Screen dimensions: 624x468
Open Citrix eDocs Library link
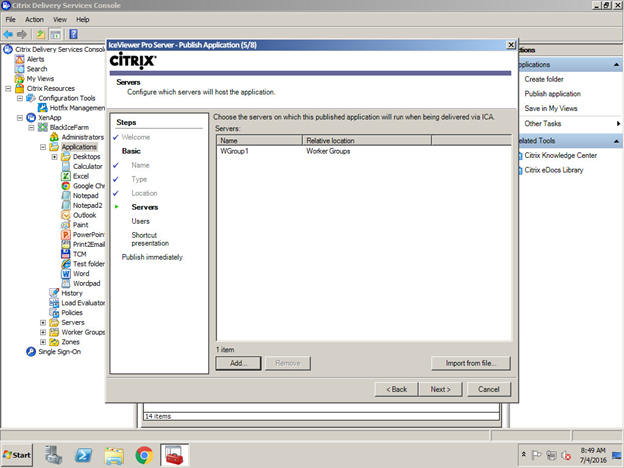tap(554, 170)
